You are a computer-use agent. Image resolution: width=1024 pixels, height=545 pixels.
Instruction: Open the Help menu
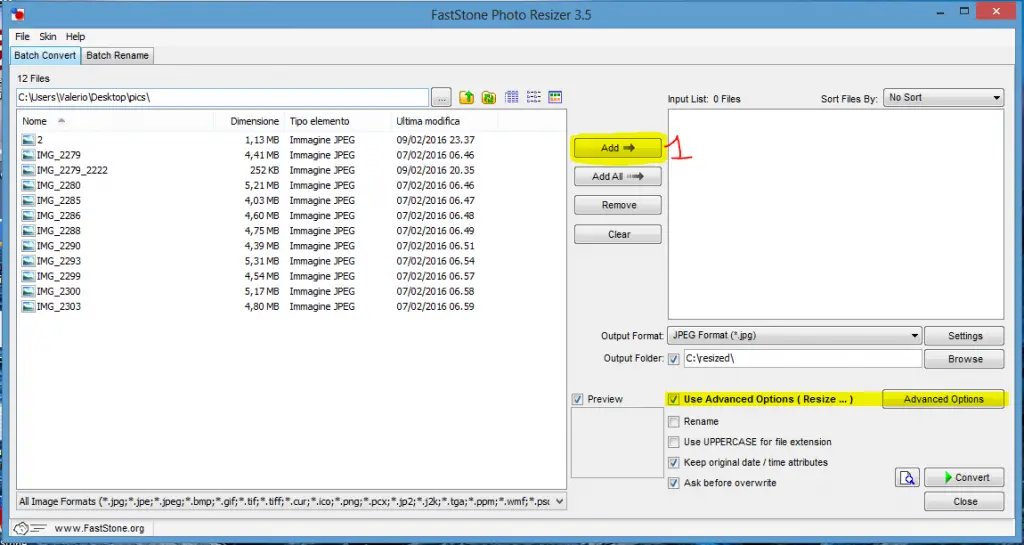click(x=76, y=37)
